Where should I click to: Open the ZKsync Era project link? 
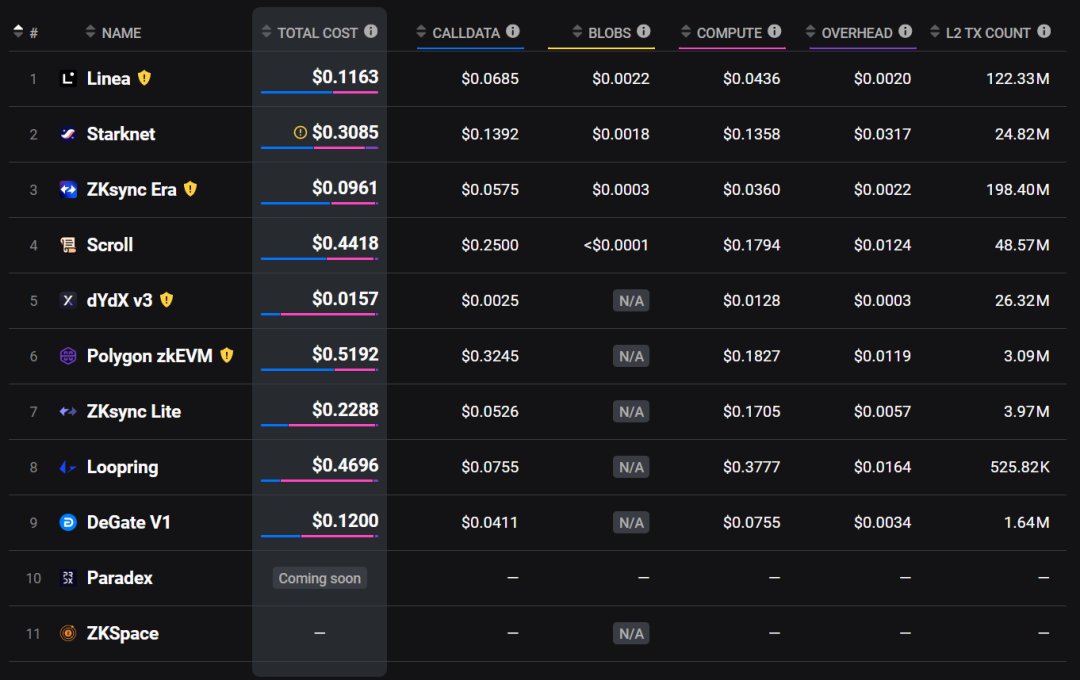[x=131, y=190]
